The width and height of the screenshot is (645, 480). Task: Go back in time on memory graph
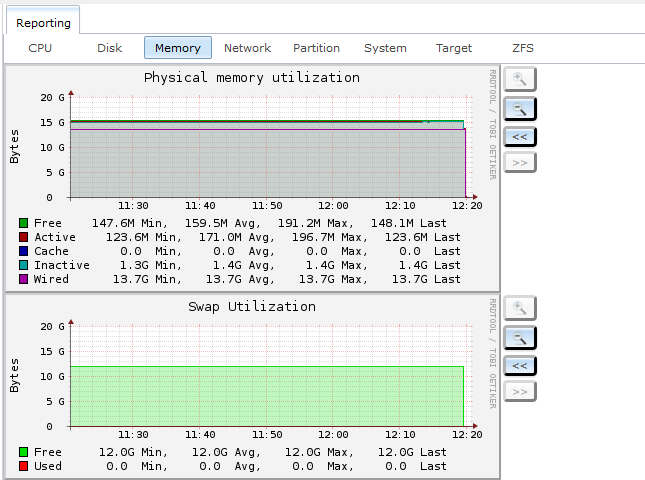[x=520, y=137]
